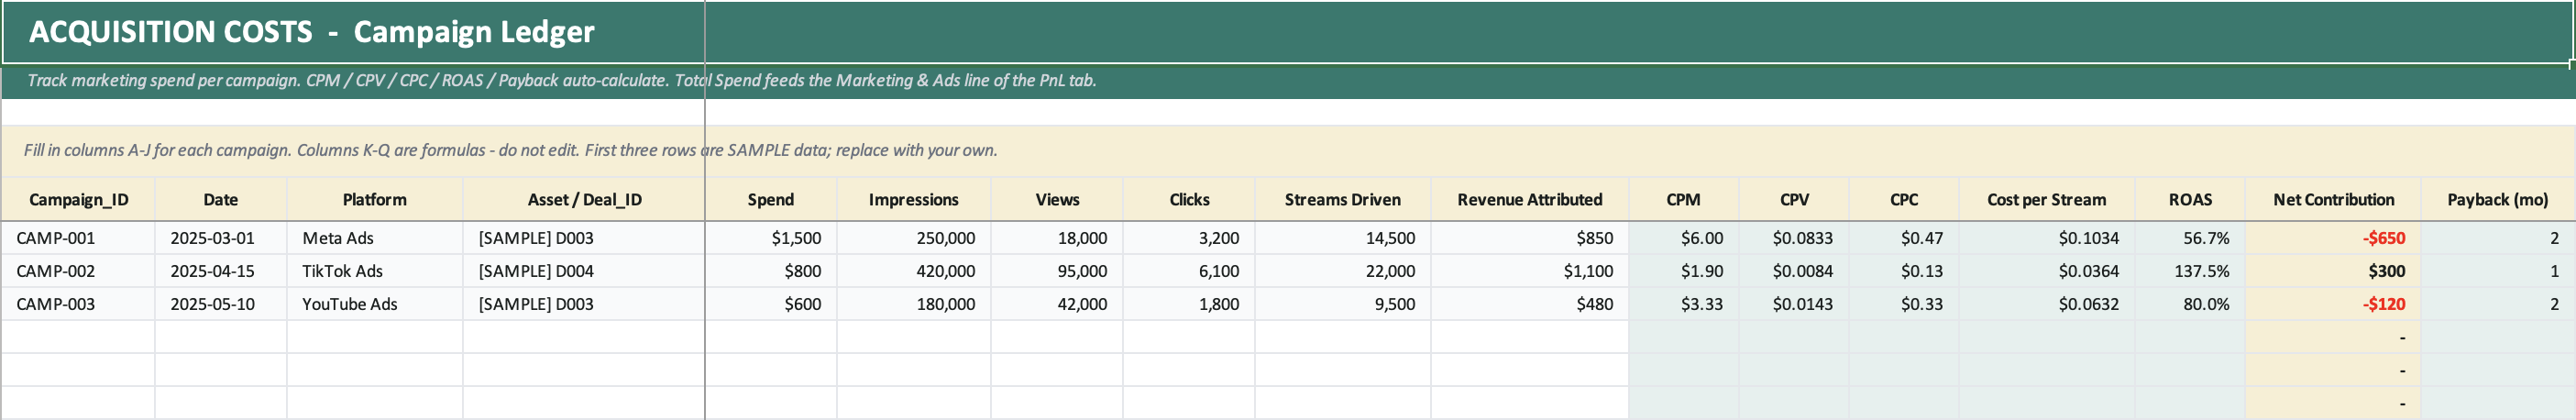
Task: Click the Streams Driven column header
Action: [1343, 200]
